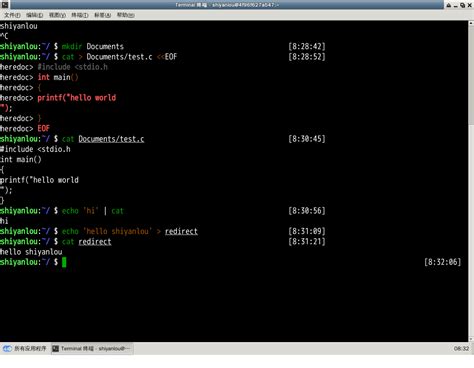Click the 'hello shiyanlou' output line
The image size is (474, 368).
click(31, 252)
